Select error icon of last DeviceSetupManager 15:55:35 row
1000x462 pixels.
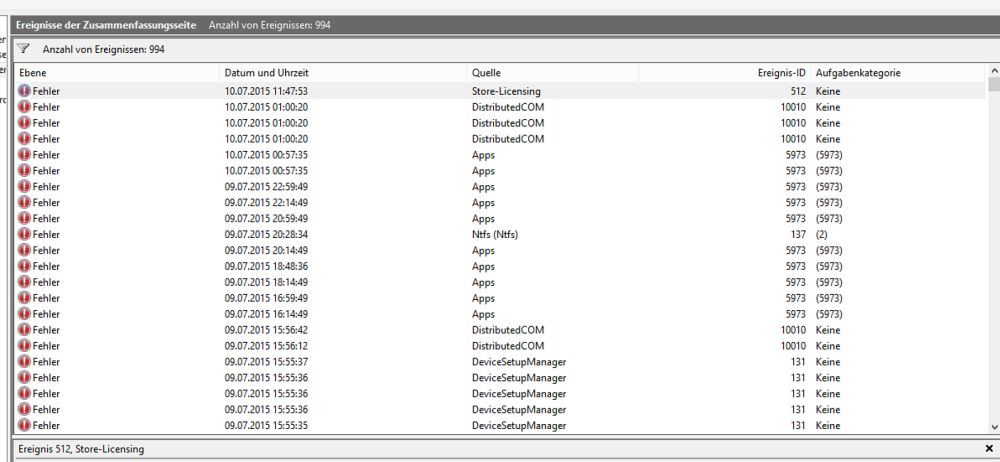[24, 425]
